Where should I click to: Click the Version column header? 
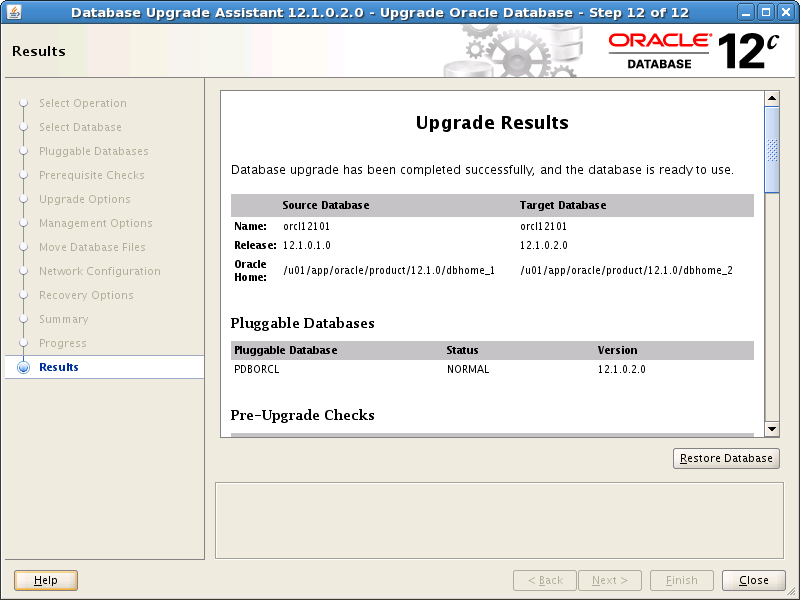(617, 350)
